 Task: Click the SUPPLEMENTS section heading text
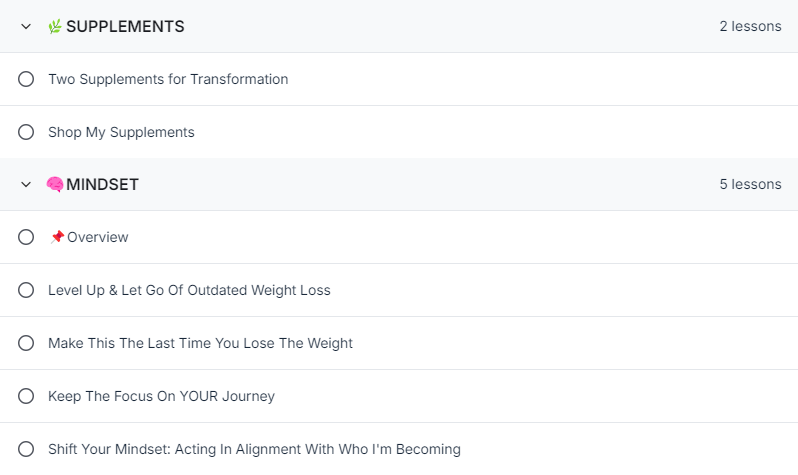[x=125, y=26]
